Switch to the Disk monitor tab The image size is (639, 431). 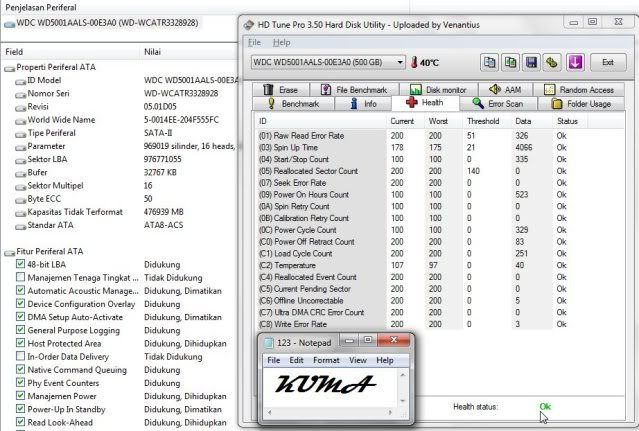point(438,90)
